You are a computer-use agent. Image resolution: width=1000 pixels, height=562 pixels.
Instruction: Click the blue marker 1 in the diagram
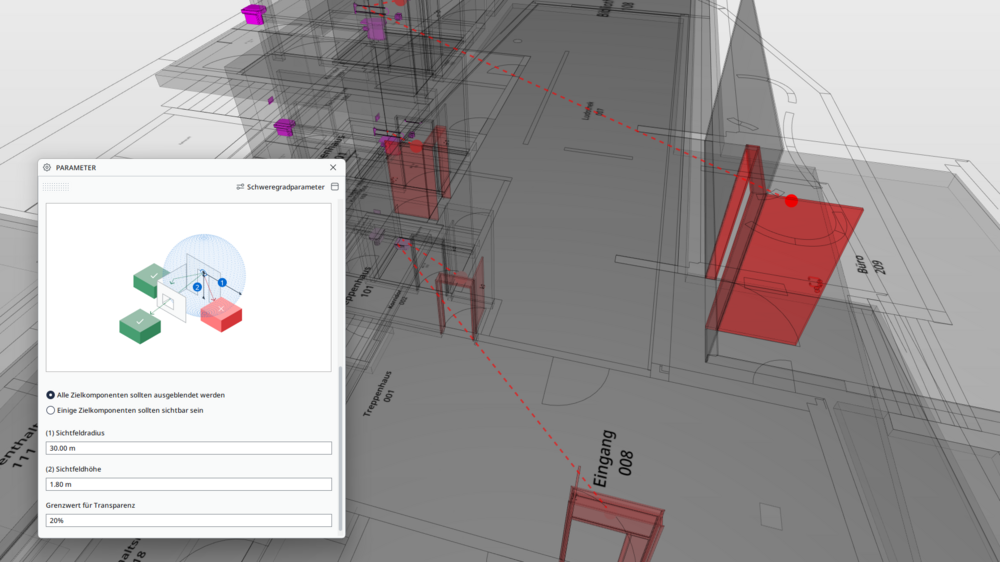(x=223, y=282)
